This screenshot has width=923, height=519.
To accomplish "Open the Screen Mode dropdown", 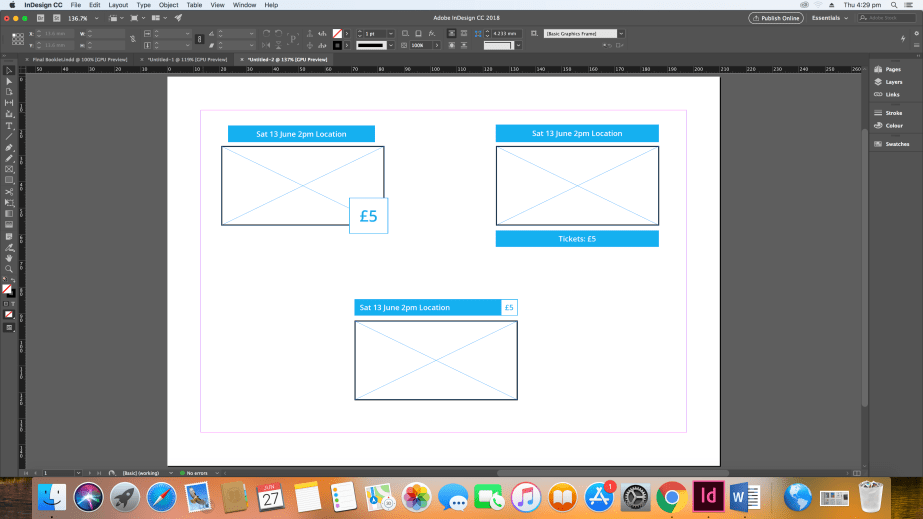I will (137, 18).
